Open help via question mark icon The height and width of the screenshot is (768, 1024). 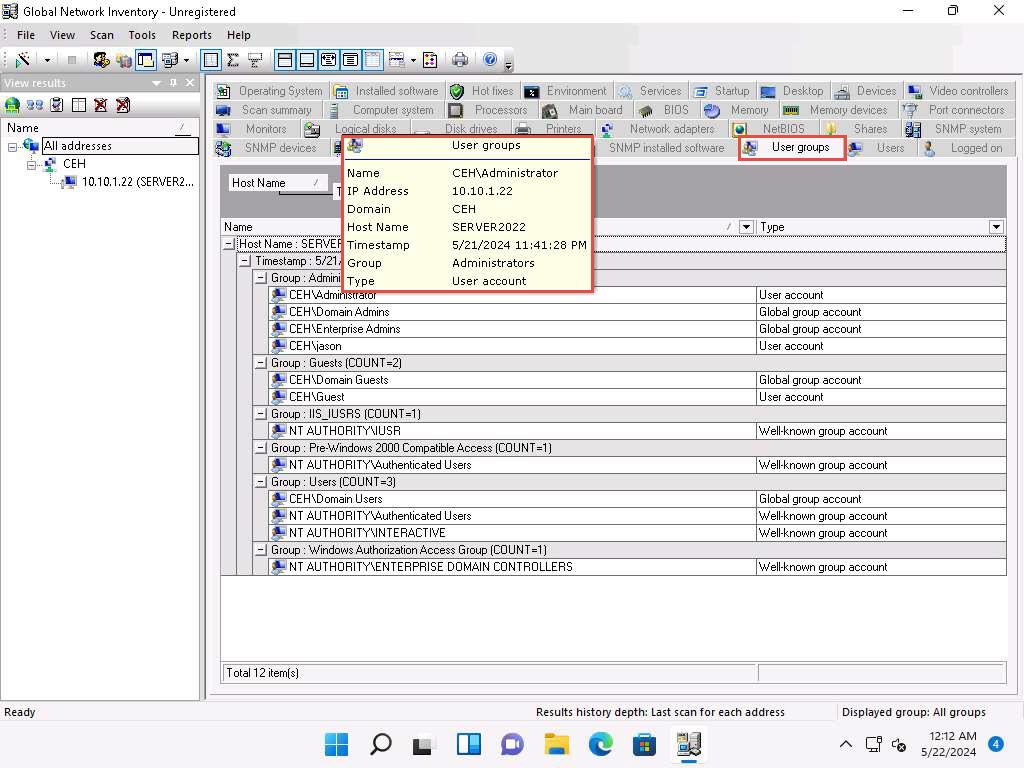(490, 60)
